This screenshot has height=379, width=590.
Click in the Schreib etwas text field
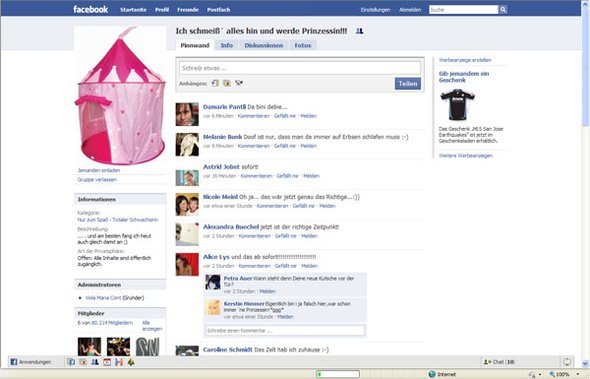click(300, 68)
